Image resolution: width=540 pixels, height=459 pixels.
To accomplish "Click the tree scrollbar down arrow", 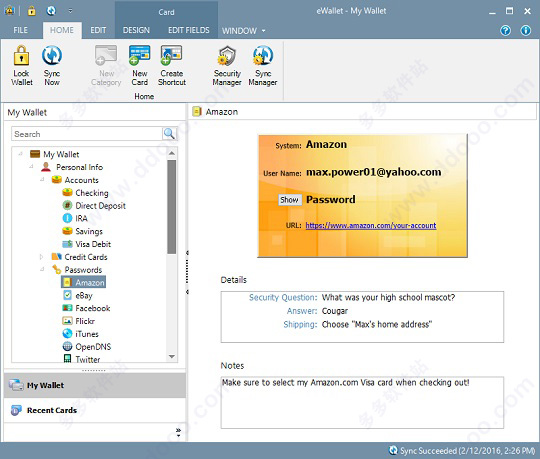I will (172, 357).
